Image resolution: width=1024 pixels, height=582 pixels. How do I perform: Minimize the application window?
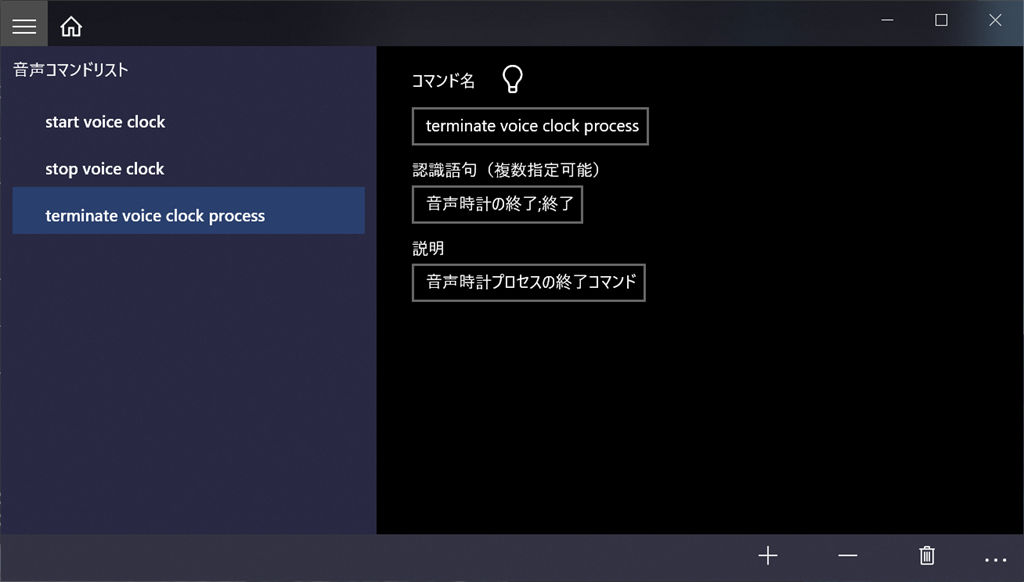[887, 20]
